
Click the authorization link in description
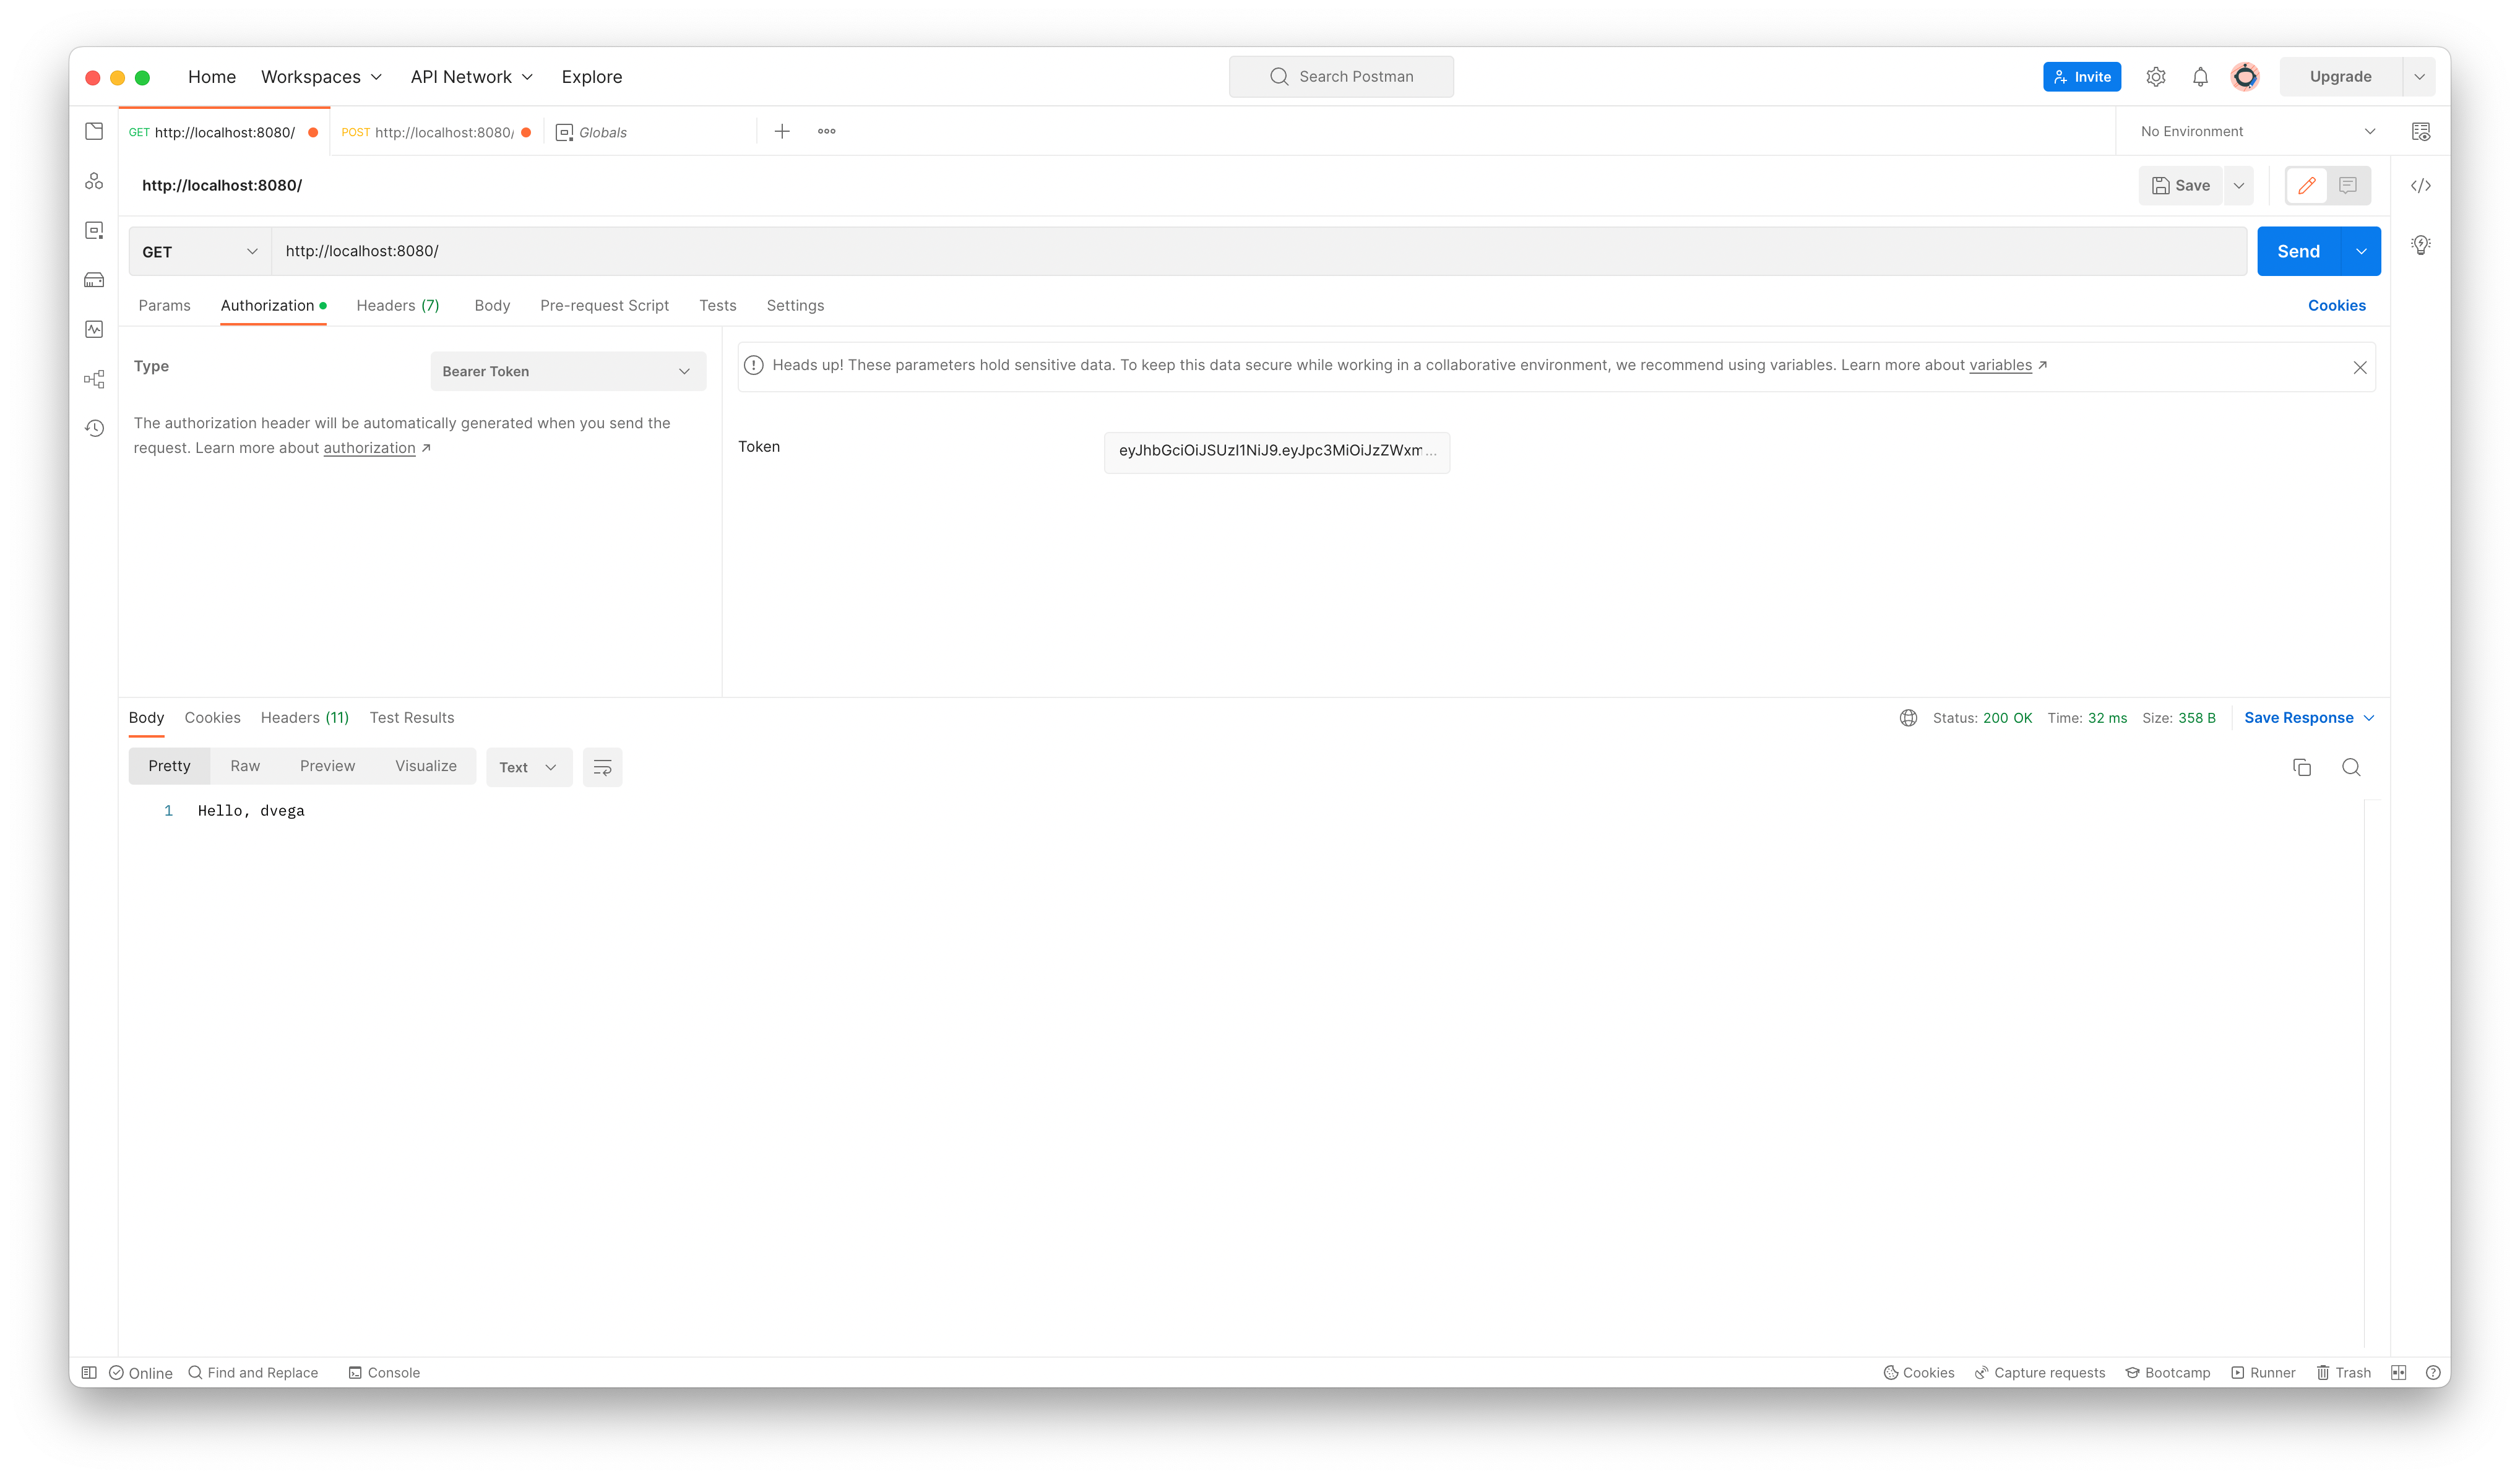tap(369, 447)
